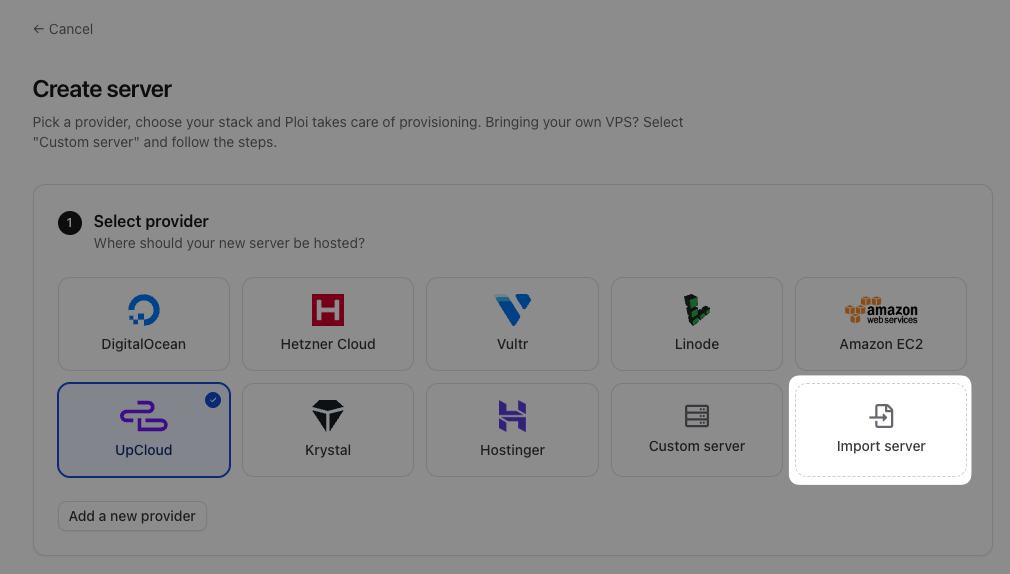Select the Hostinger logo icon

coord(513,416)
